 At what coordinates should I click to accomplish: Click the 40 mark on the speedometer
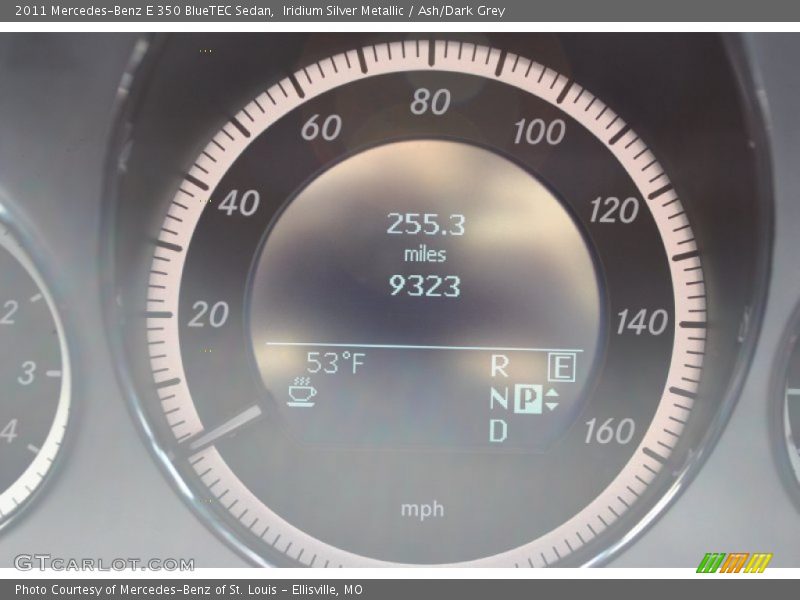tap(239, 203)
